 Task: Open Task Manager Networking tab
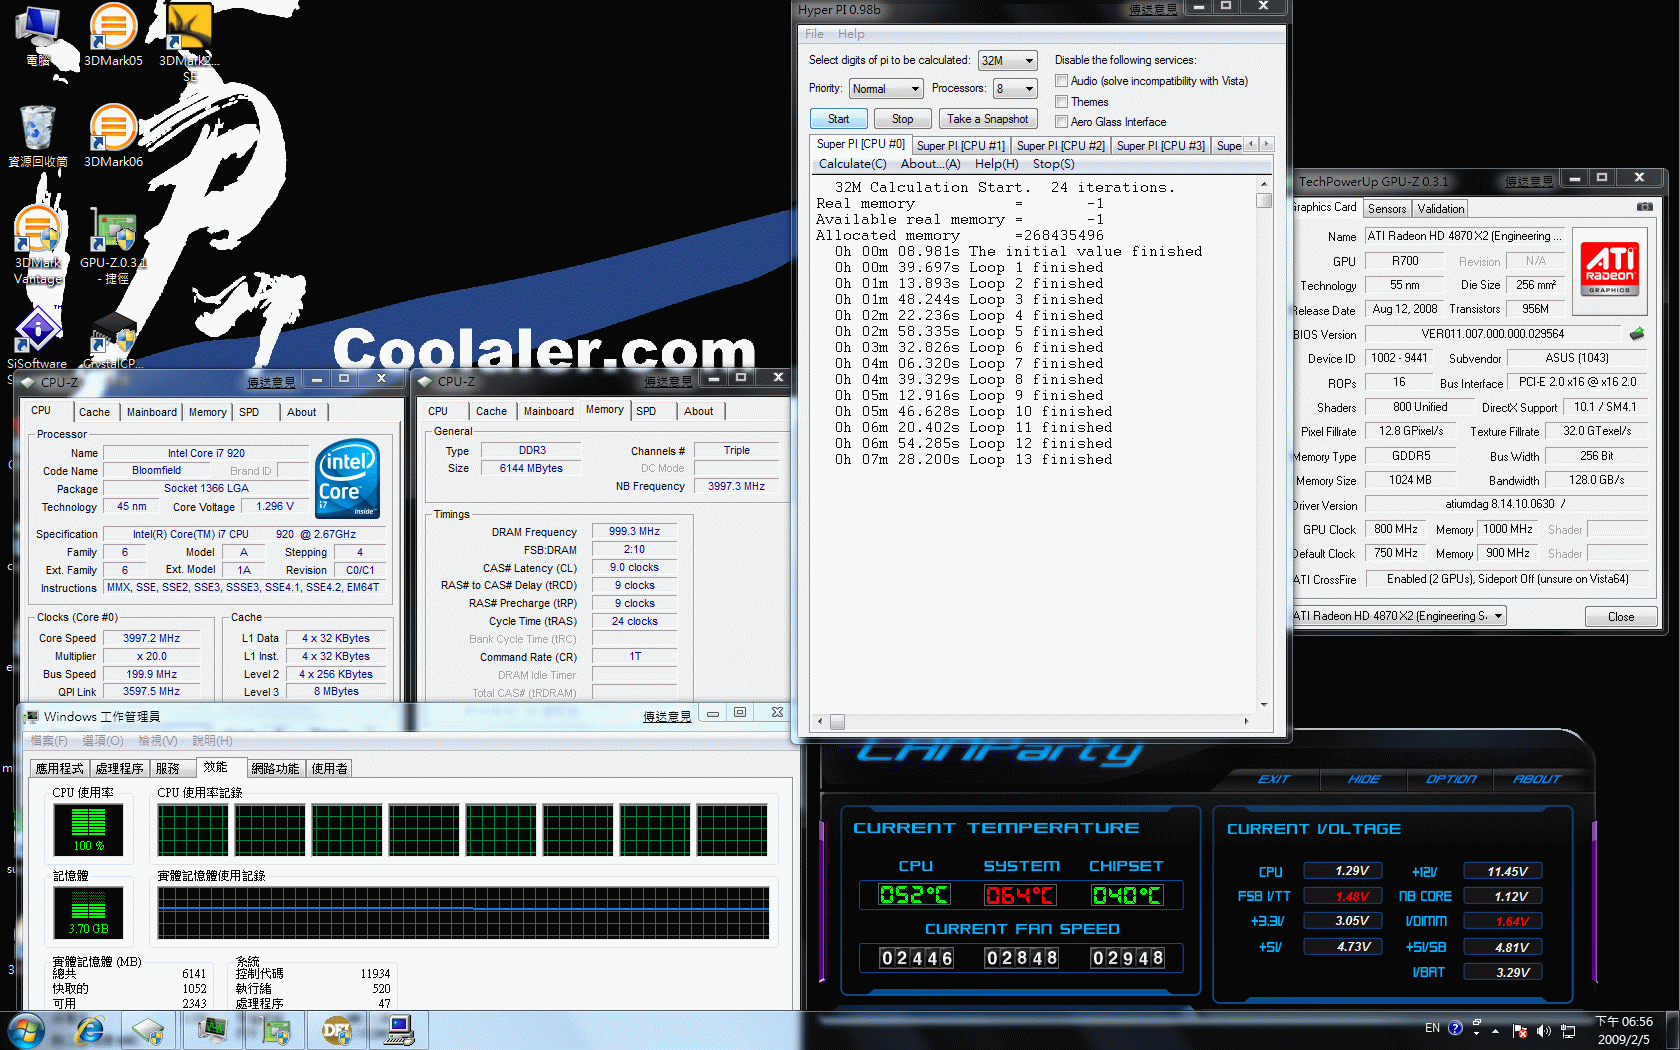275,769
